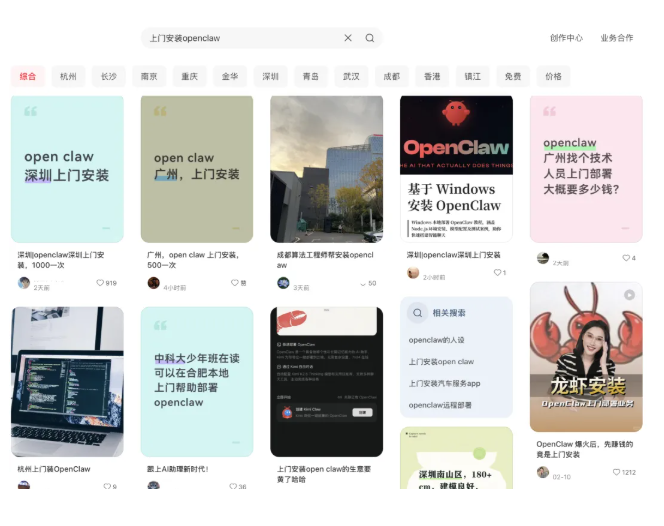Switch to the 杭州 filter tab
The width and height of the screenshot is (664, 526).
click(x=68, y=76)
